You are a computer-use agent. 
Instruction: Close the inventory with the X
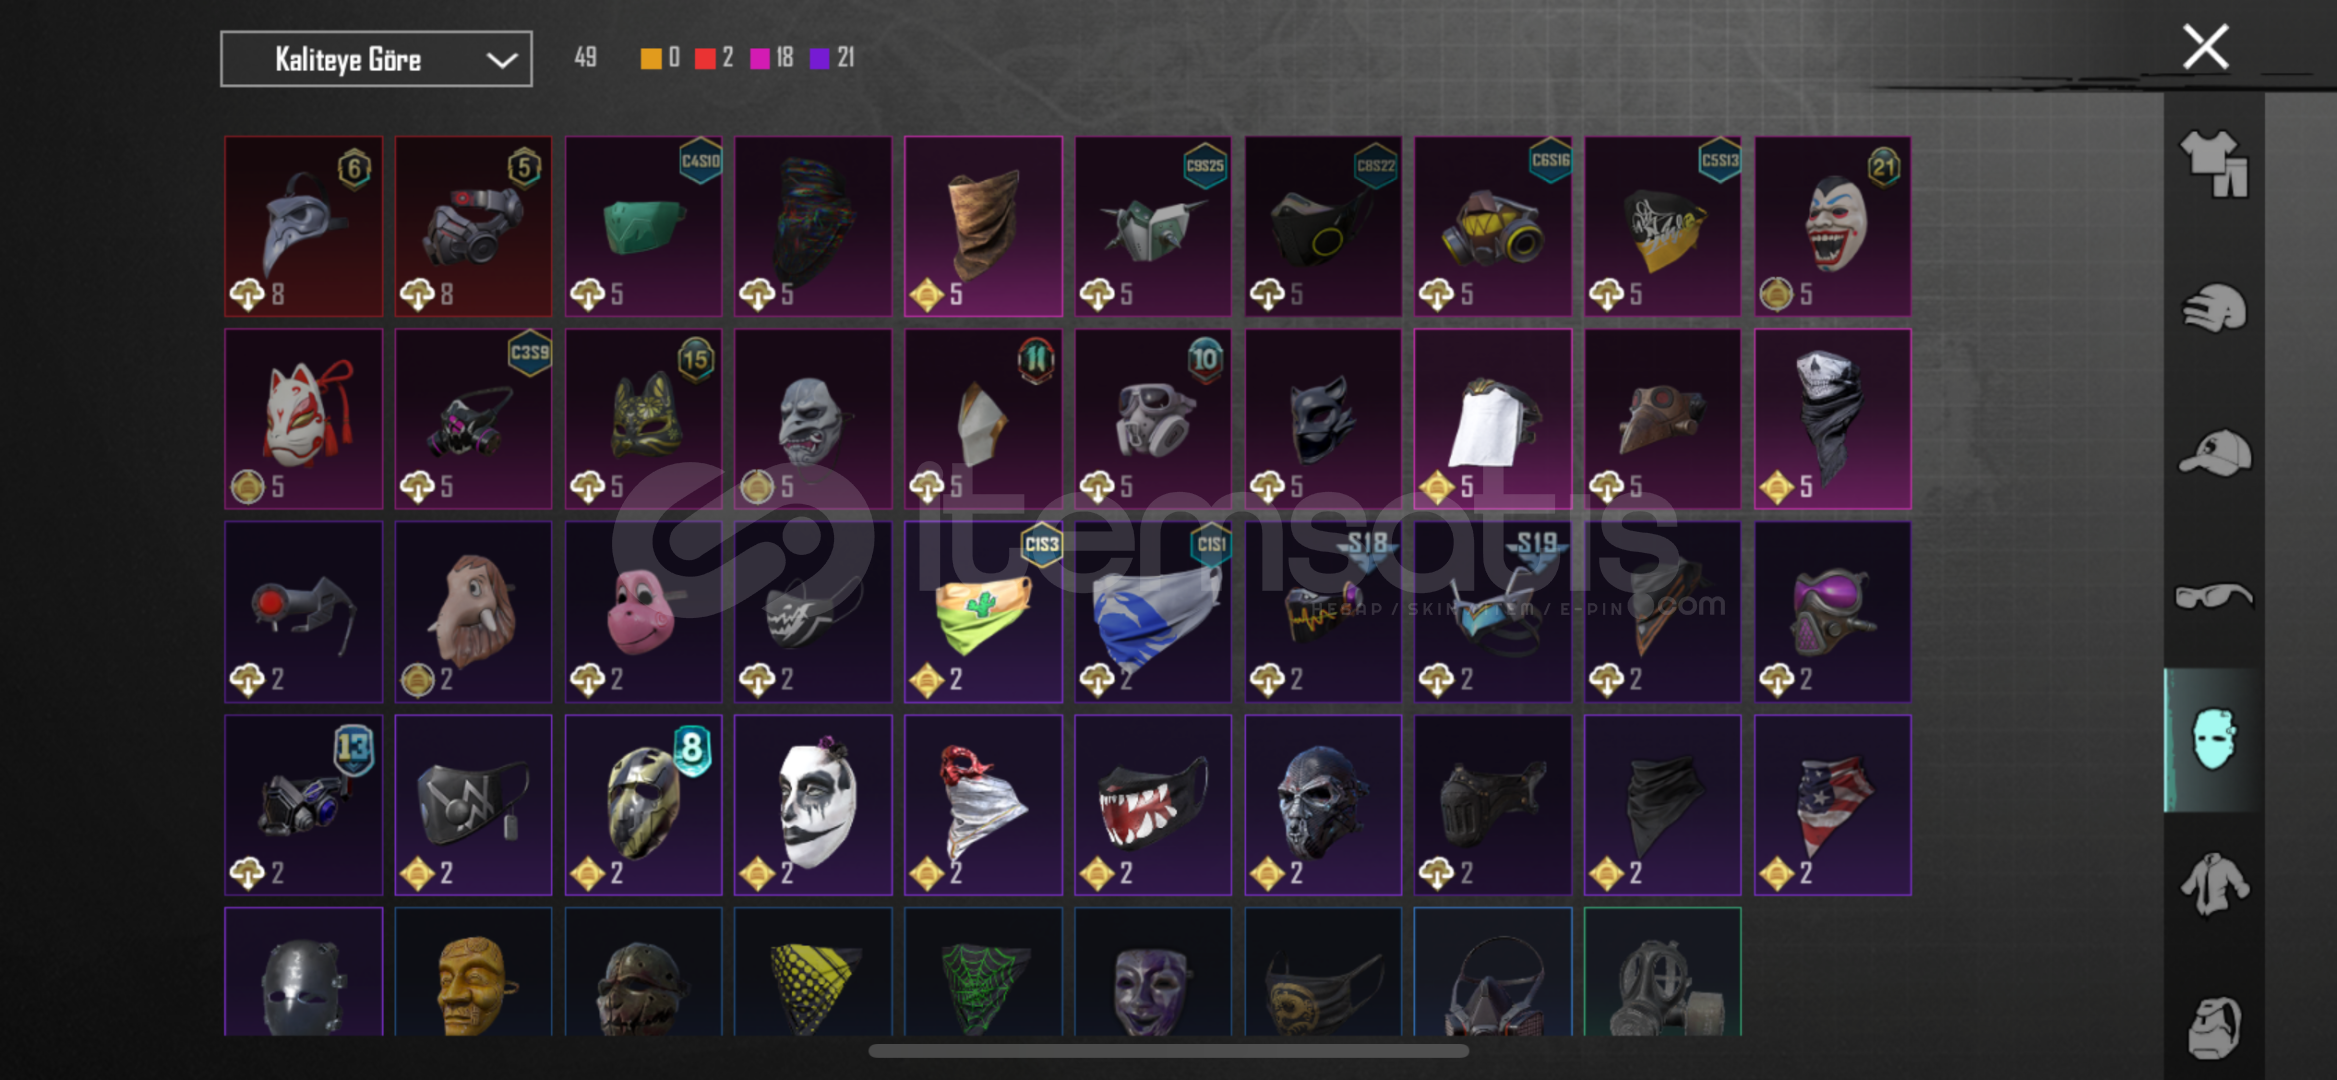tap(2205, 47)
